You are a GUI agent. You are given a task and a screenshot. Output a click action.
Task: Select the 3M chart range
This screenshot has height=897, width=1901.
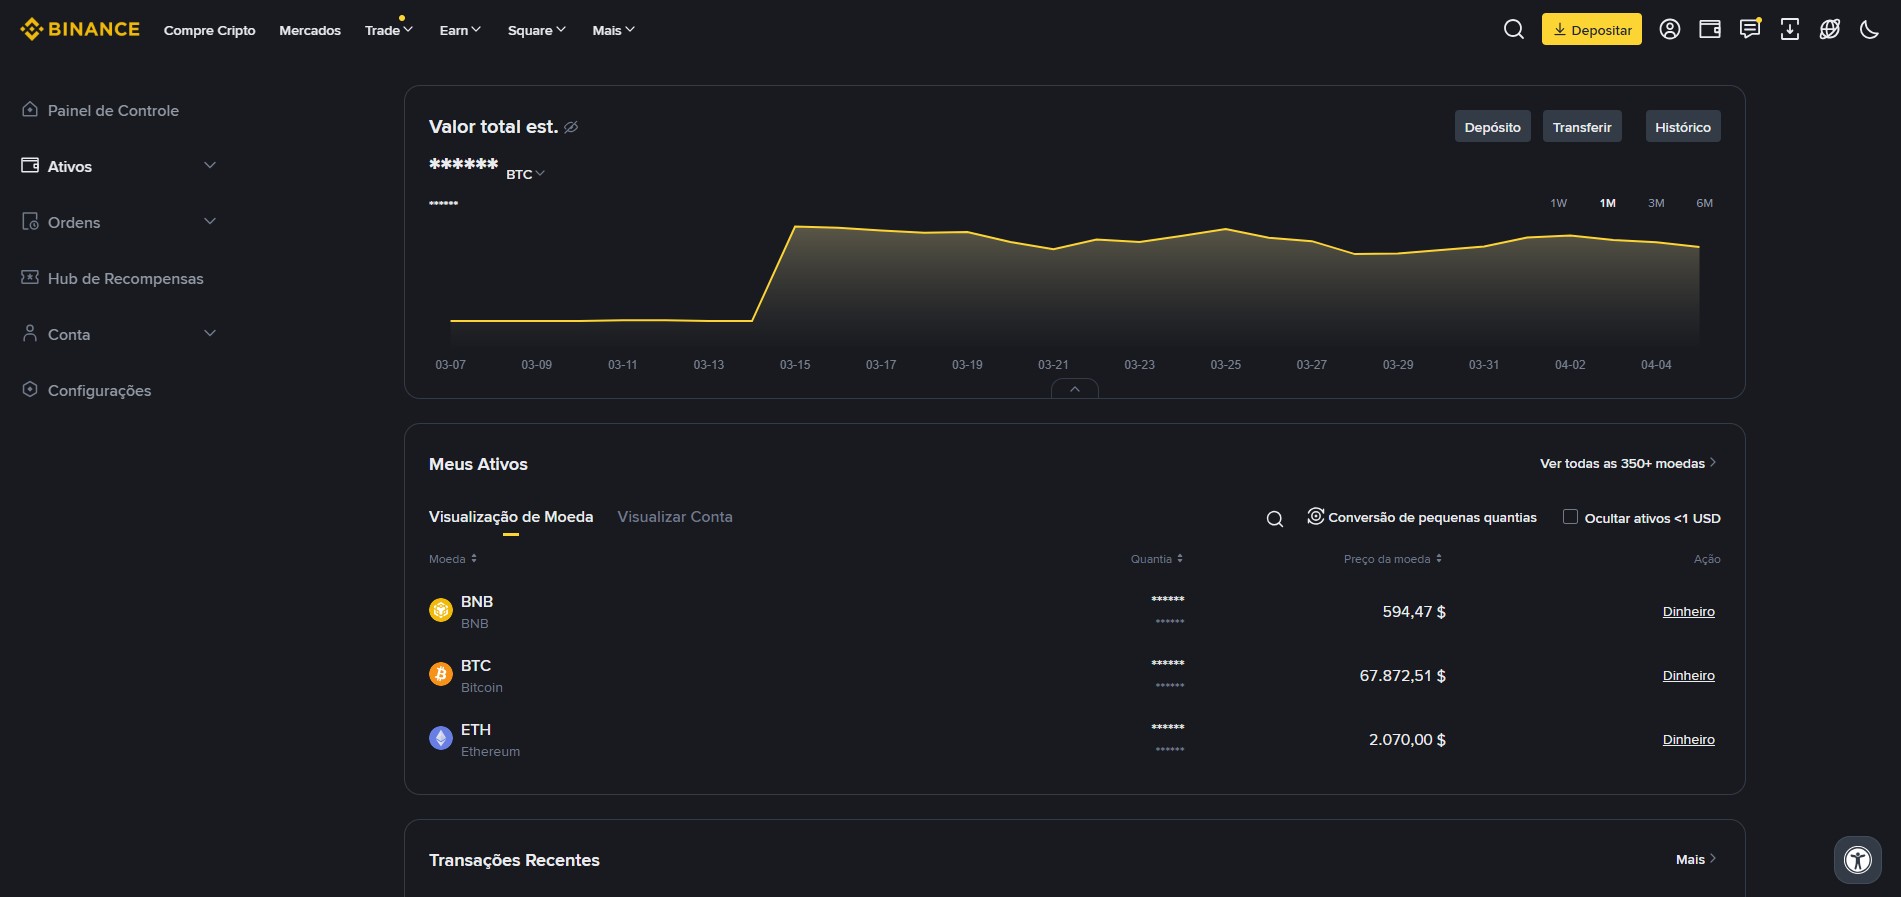tap(1656, 203)
